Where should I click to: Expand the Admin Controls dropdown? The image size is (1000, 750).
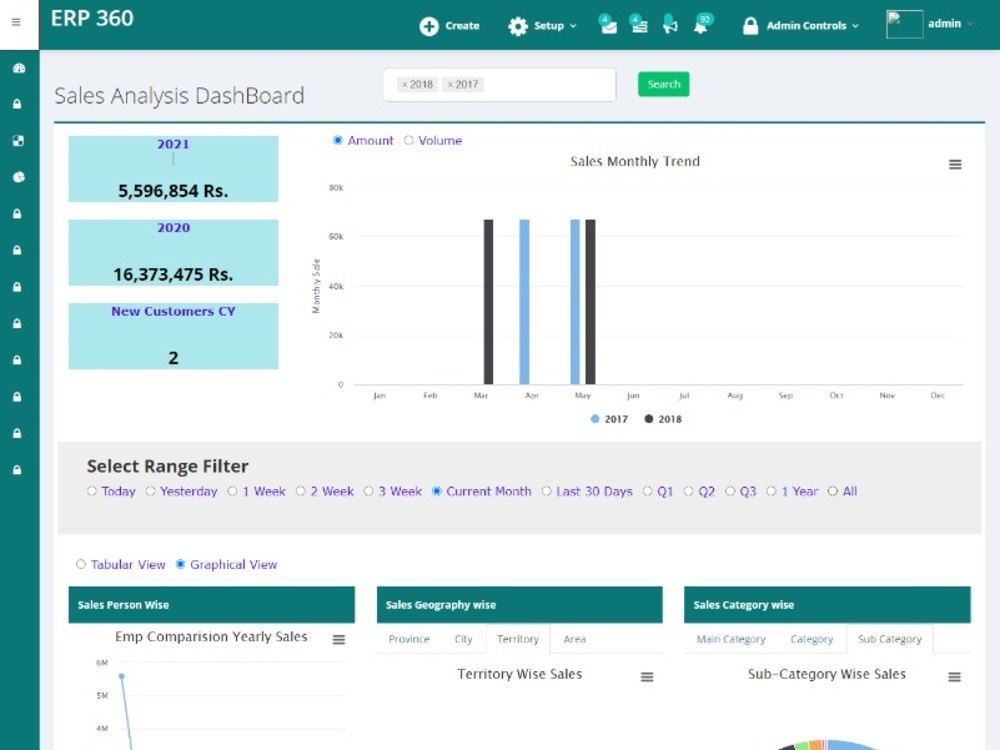855,26
